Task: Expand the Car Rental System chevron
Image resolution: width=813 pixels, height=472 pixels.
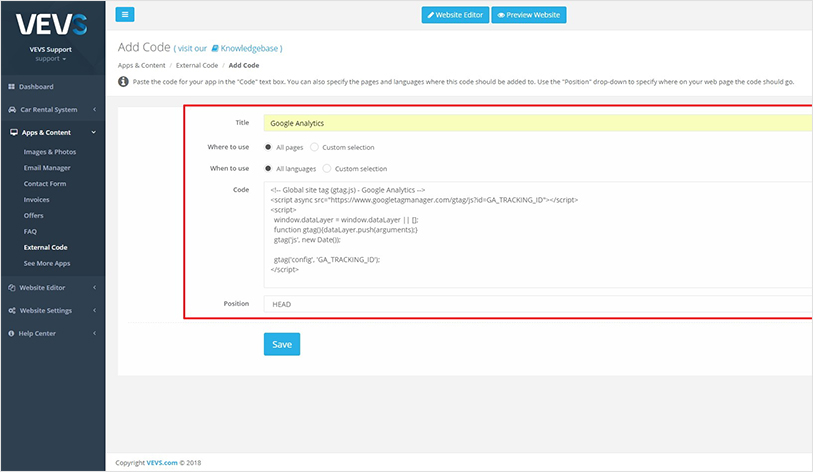Action: pyautogui.click(x=94, y=109)
